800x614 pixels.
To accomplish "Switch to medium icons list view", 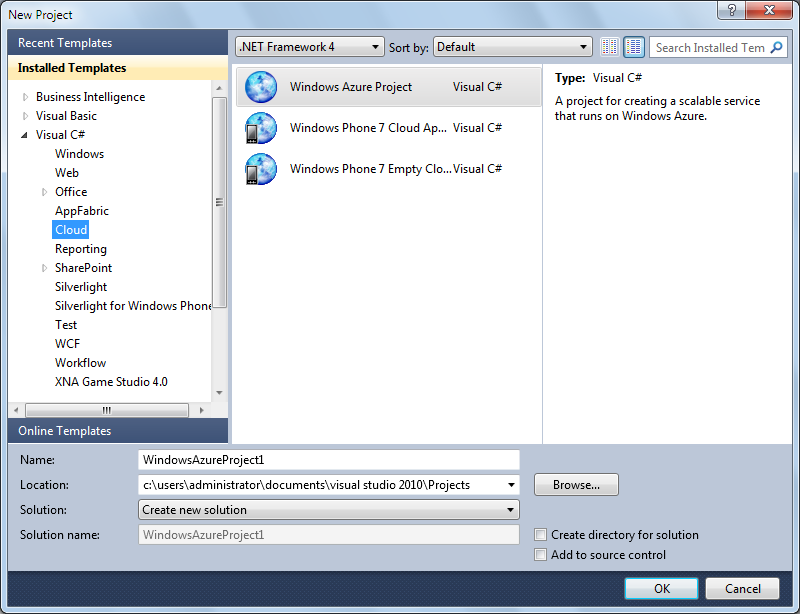I will [634, 47].
